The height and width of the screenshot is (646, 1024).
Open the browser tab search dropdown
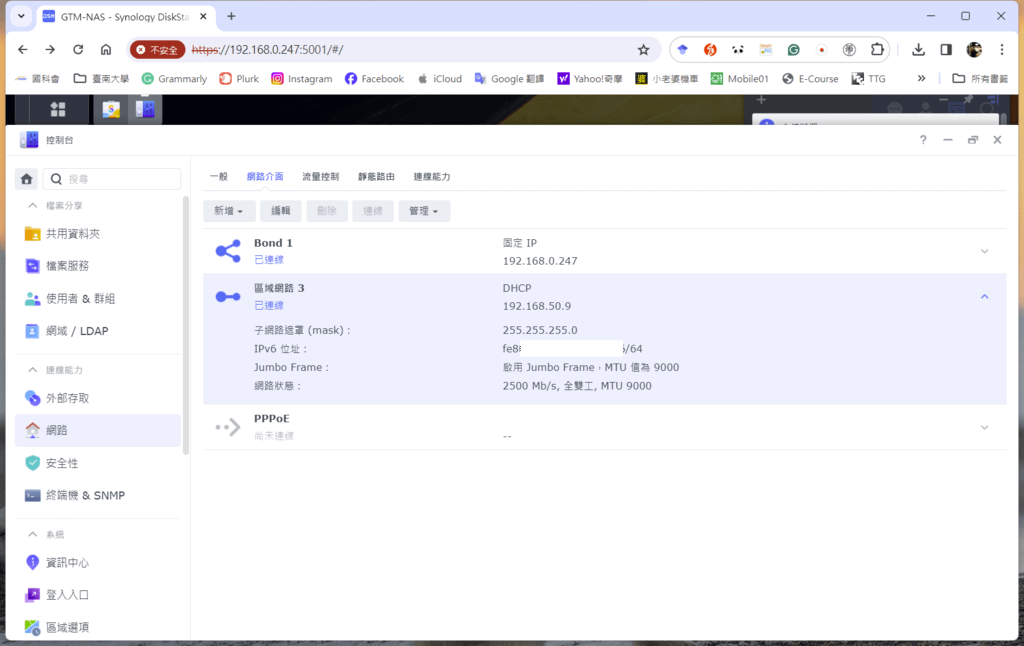[22, 16]
